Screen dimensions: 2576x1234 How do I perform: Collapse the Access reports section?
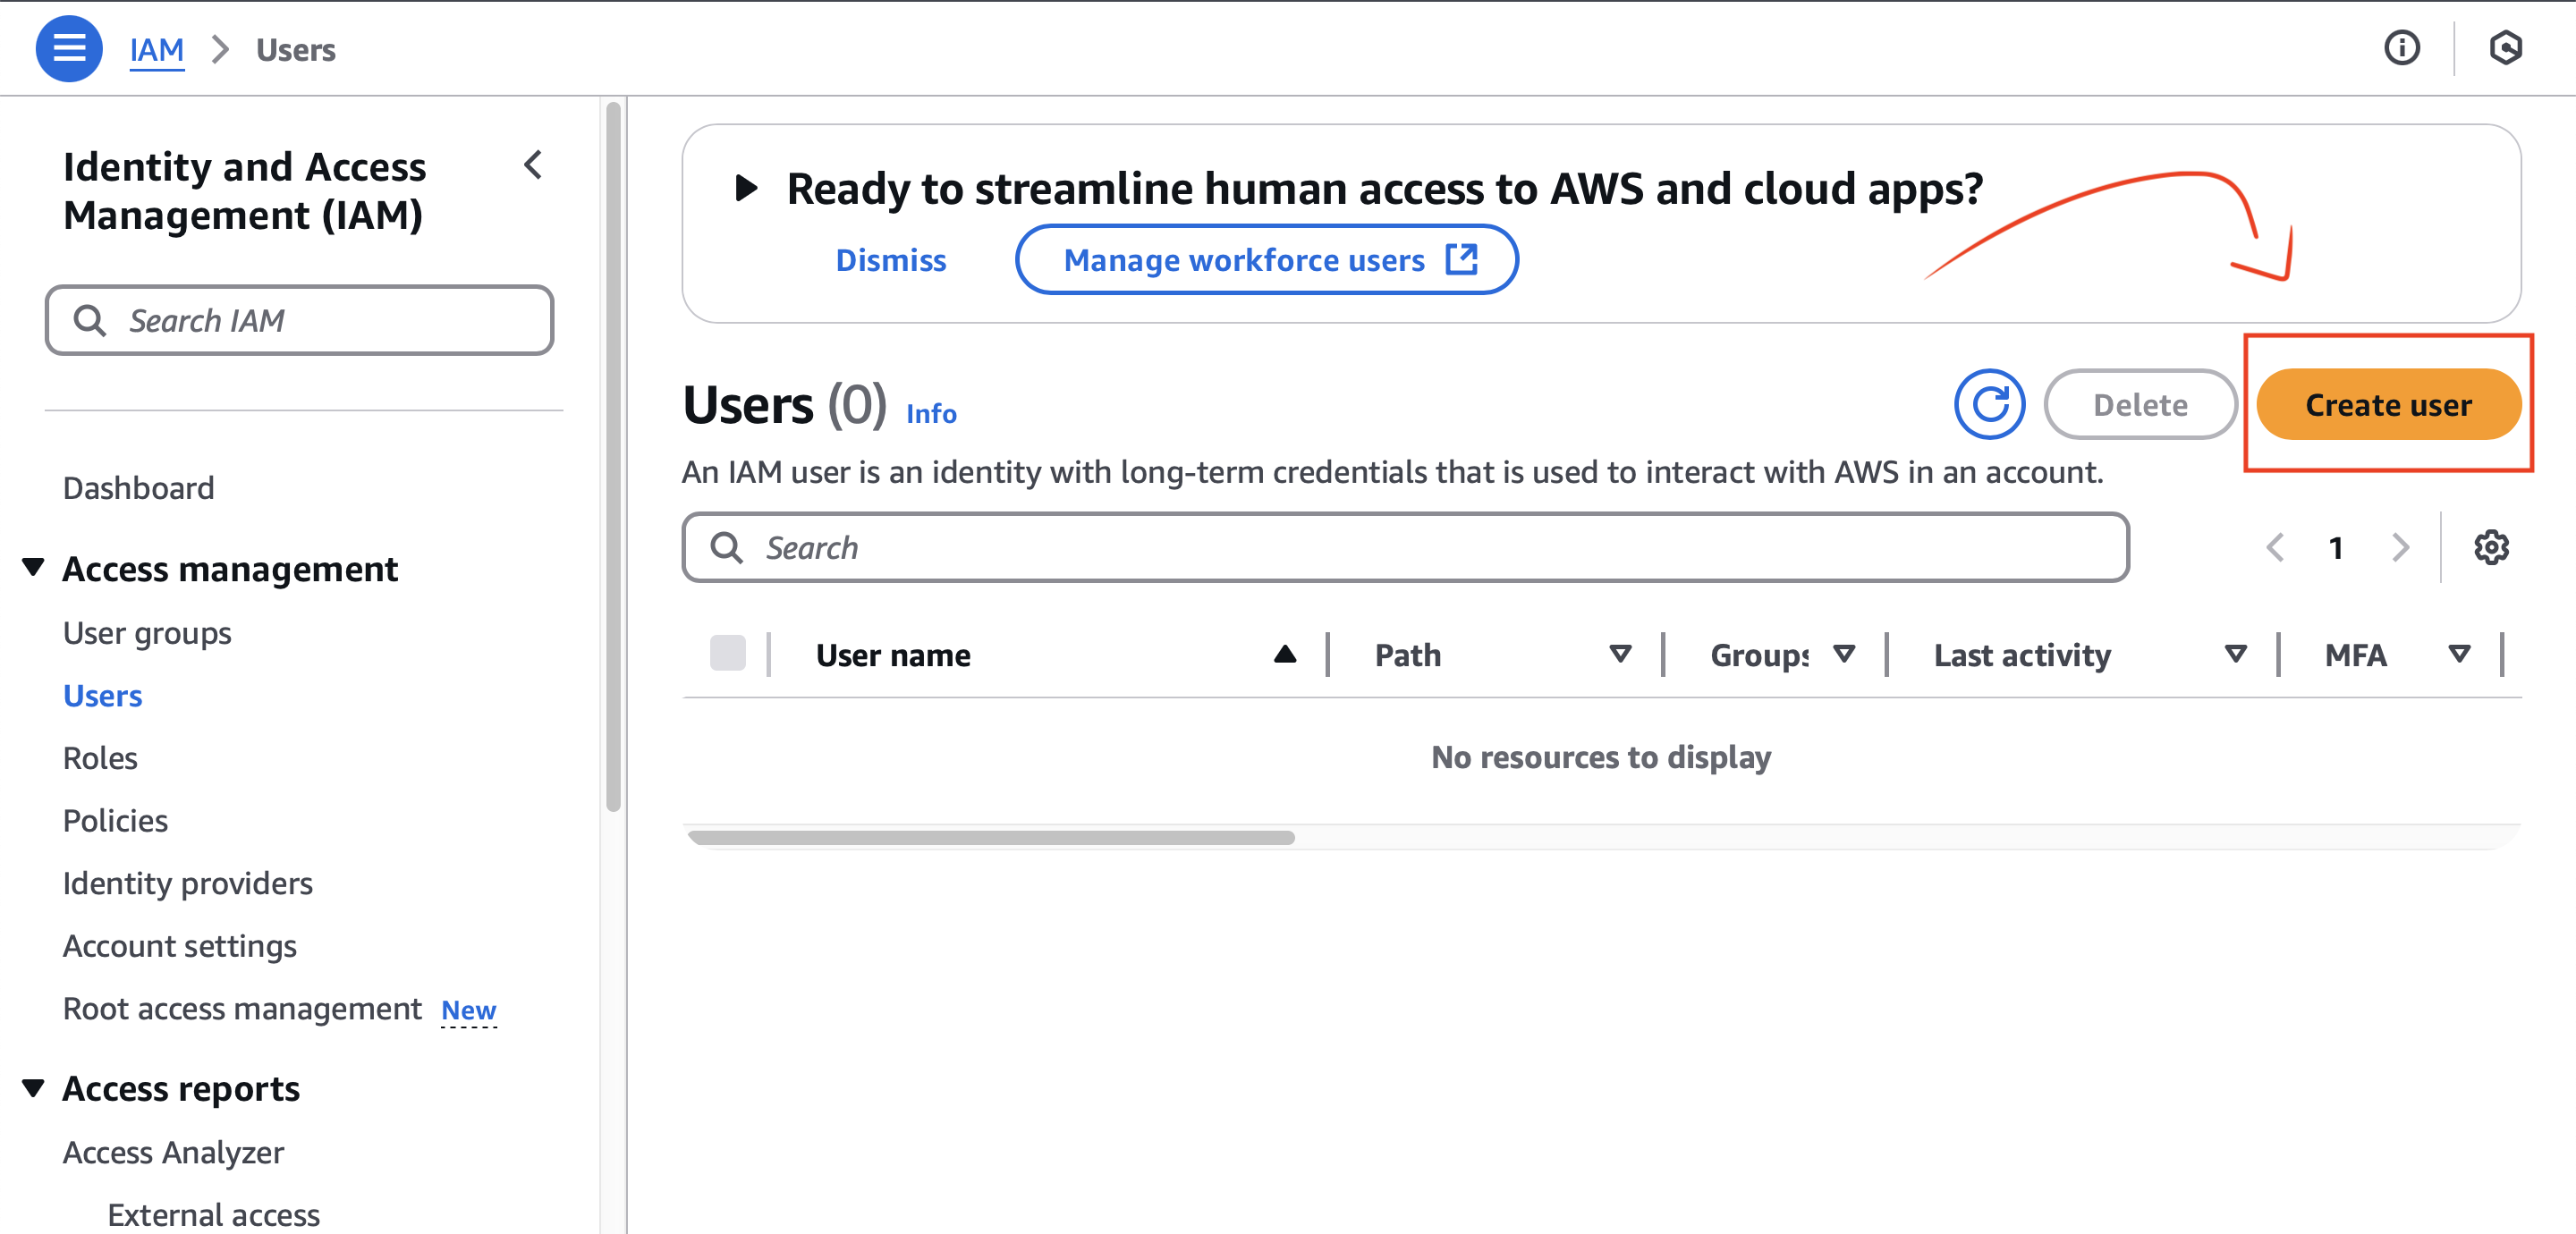coord(33,1088)
